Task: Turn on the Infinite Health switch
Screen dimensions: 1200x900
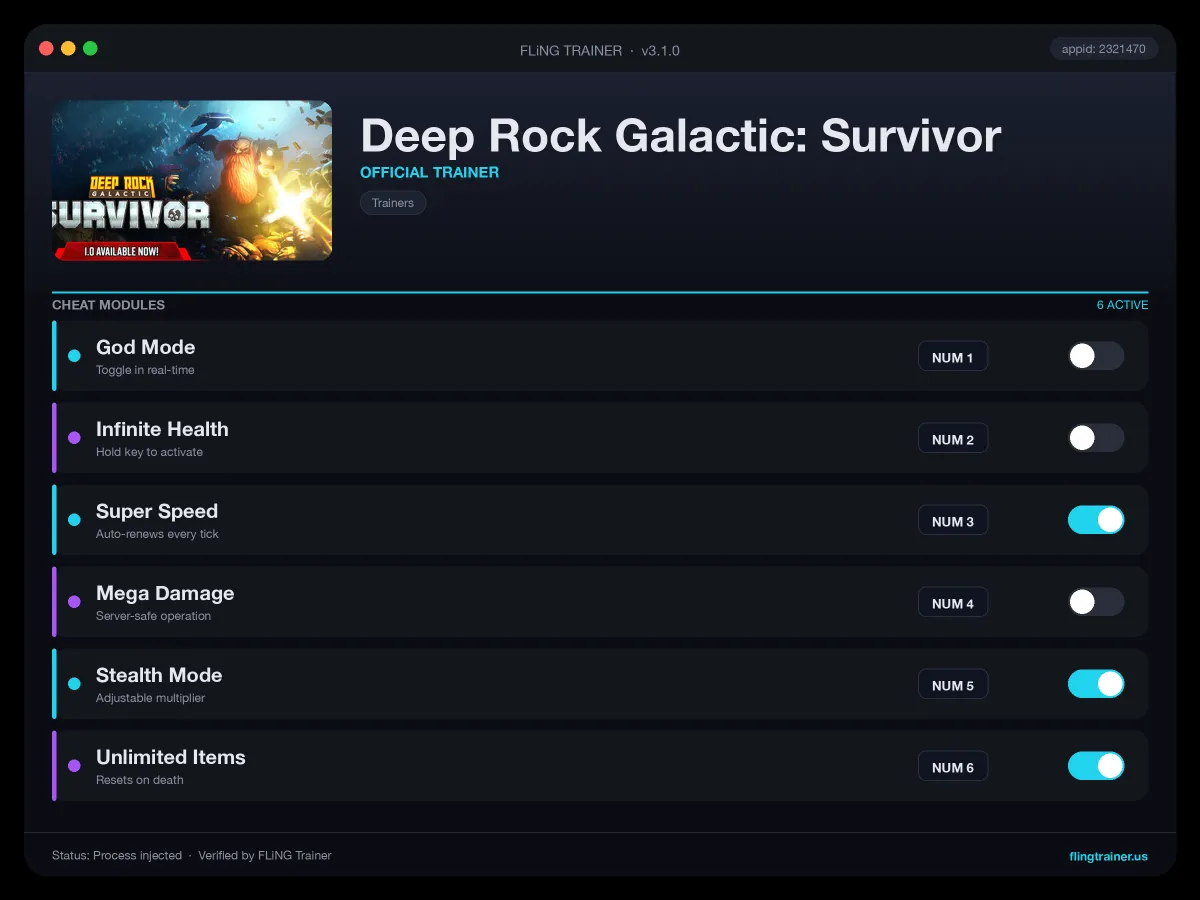Action: click(1096, 438)
